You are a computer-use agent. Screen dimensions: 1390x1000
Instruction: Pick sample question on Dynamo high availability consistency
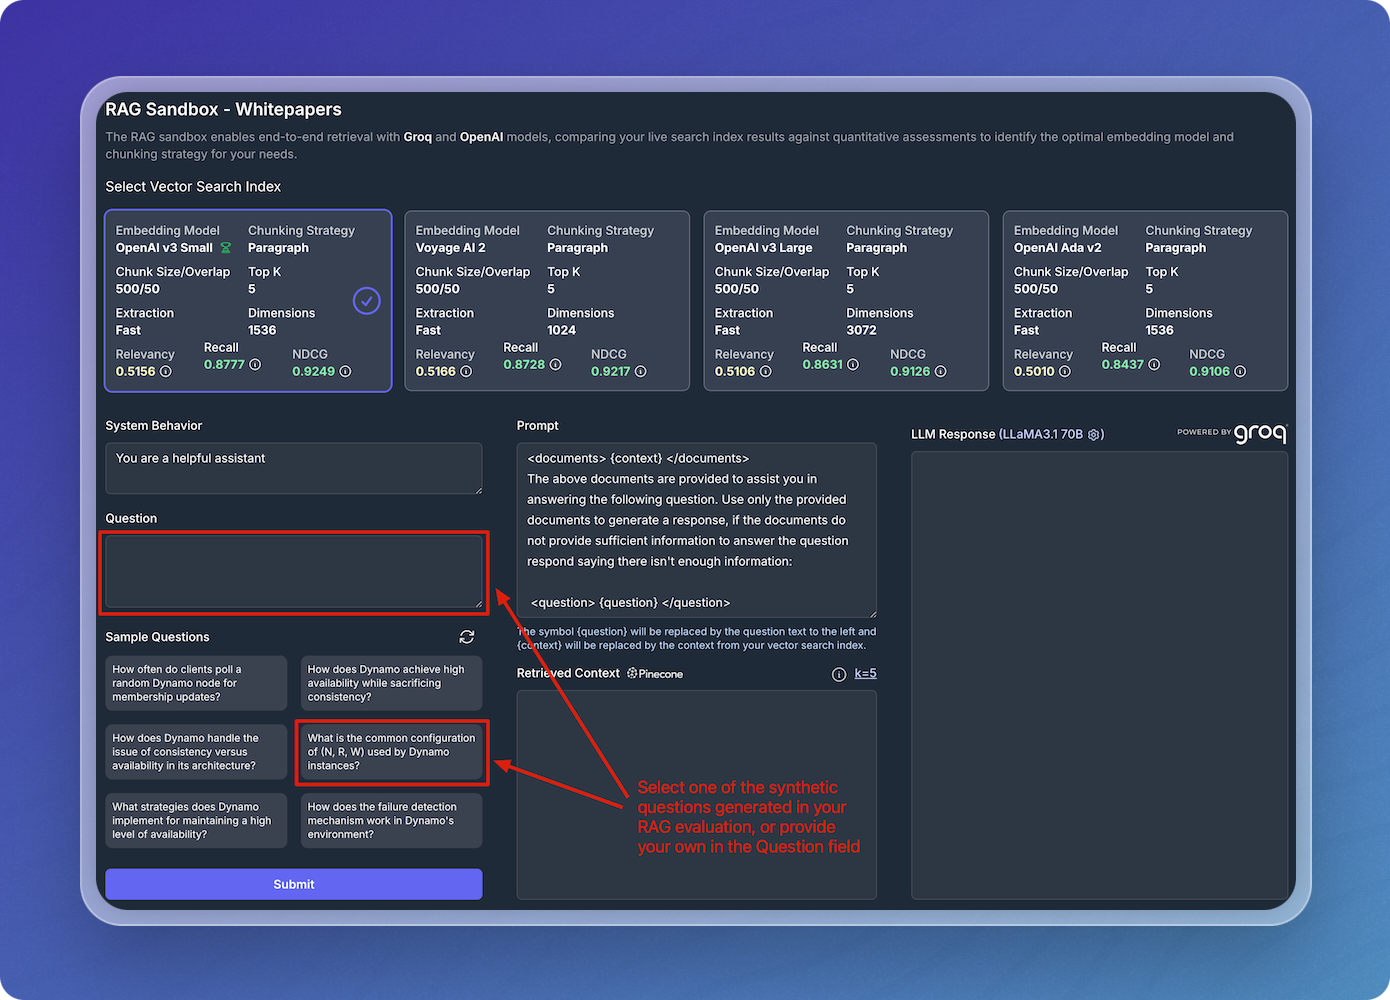coord(392,683)
